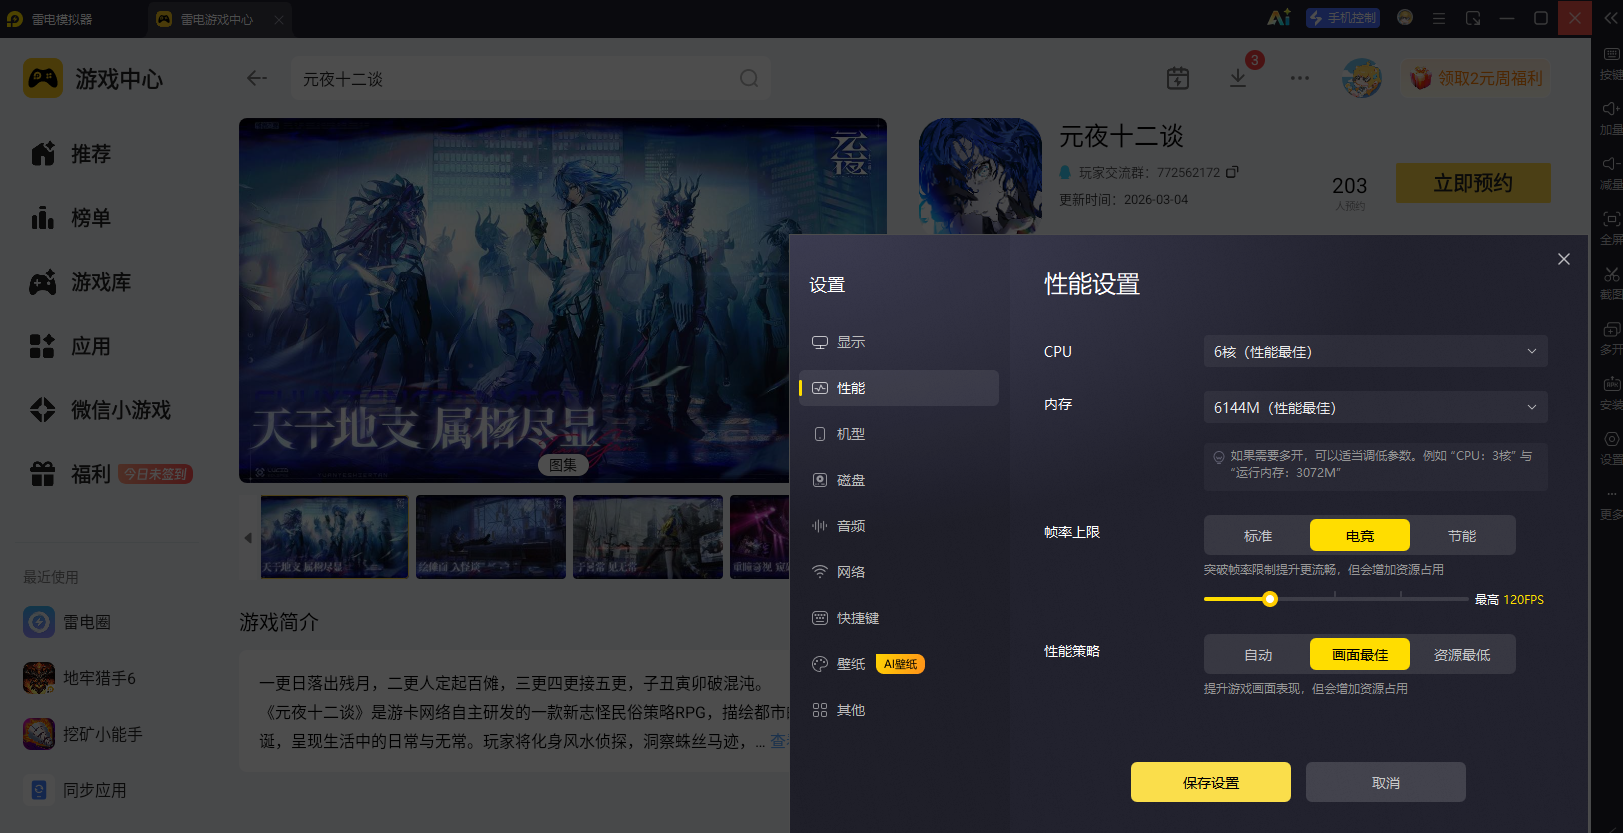This screenshot has height=833, width=1623.
Task: Close the settings dialog
Action: (1564, 259)
